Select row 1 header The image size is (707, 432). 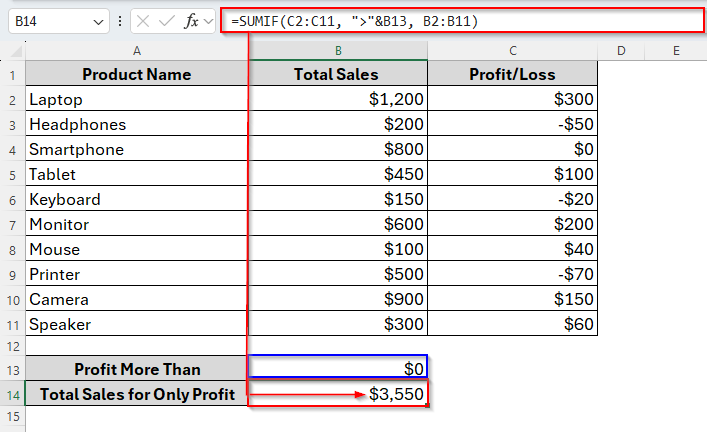click(13, 75)
